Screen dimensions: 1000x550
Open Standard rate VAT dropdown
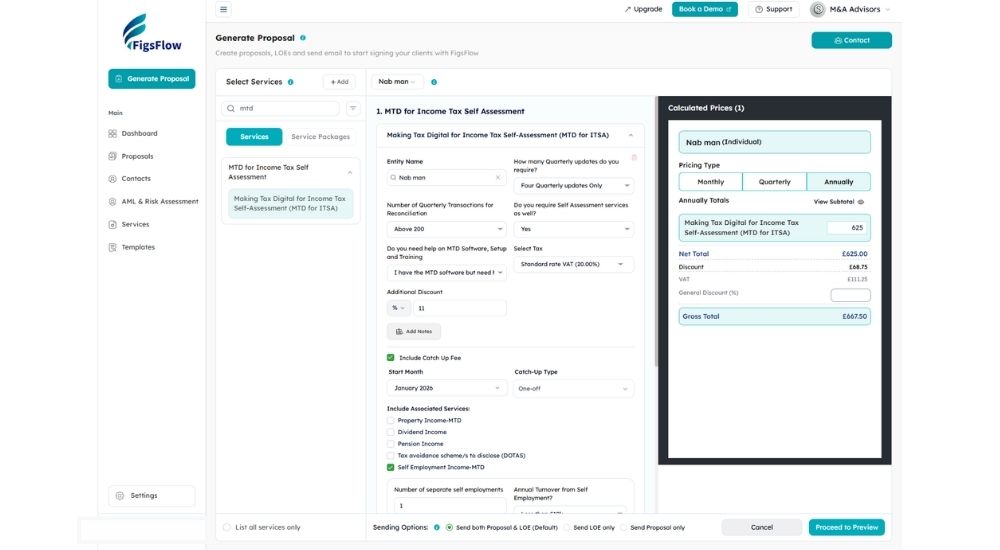click(574, 264)
